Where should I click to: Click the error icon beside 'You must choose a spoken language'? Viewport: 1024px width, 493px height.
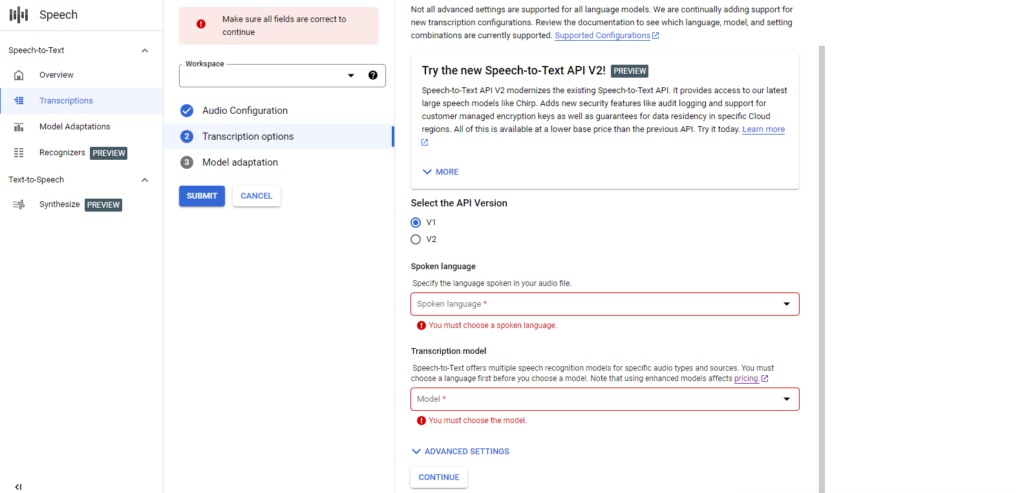[421, 325]
